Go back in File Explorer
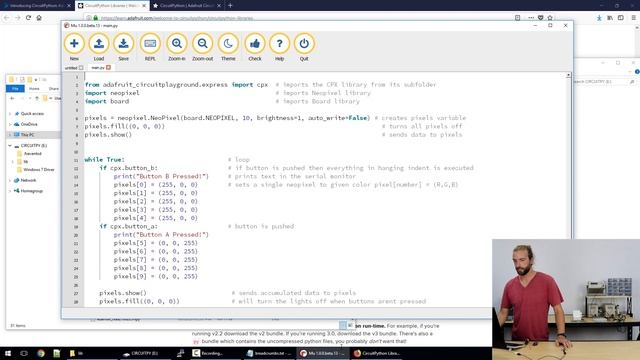 point(12,98)
